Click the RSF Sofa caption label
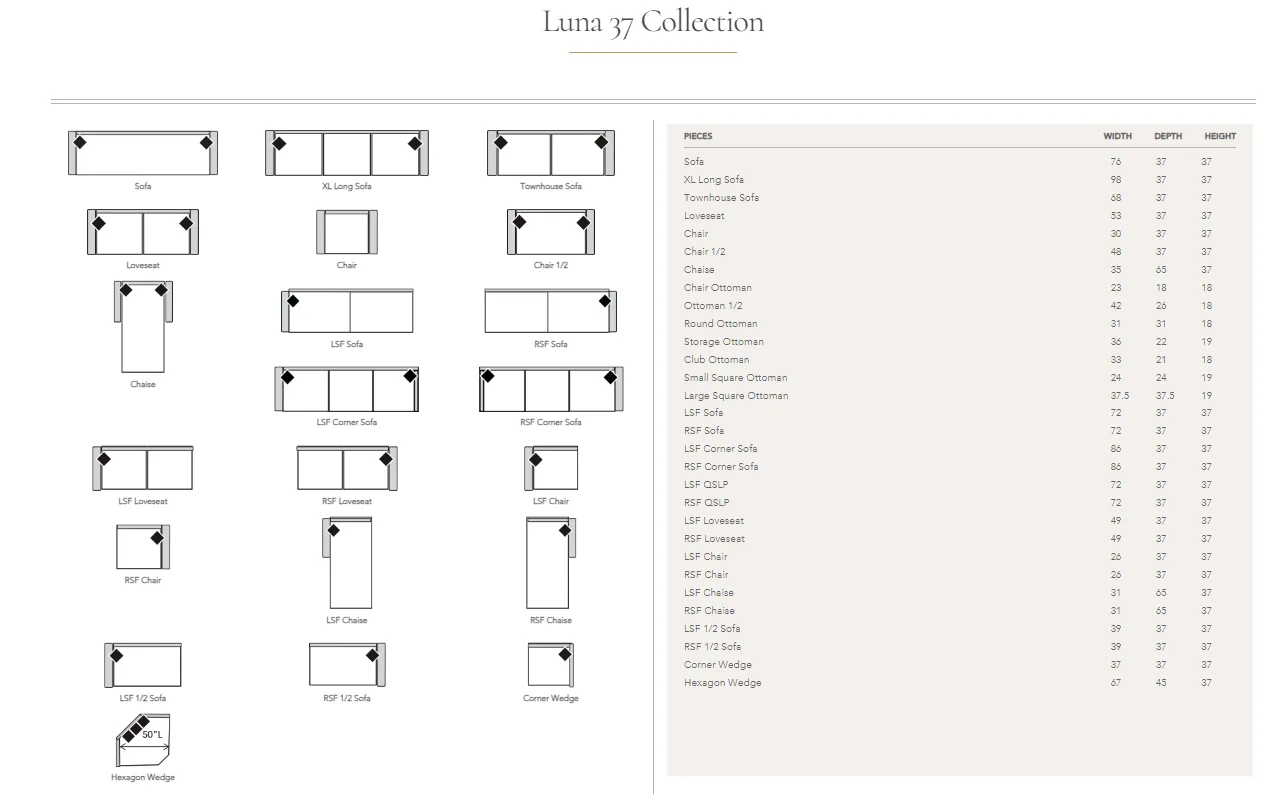The image size is (1278, 794). pyautogui.click(x=551, y=344)
